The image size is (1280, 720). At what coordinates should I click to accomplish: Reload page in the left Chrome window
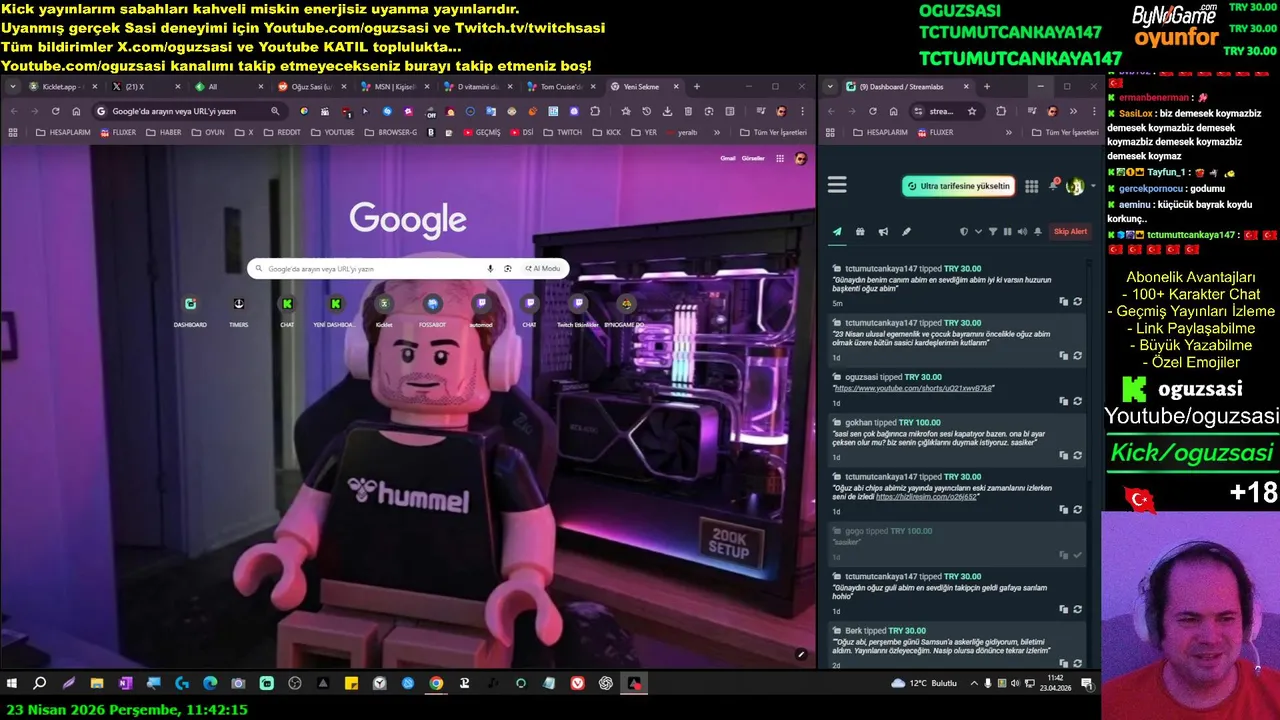(56, 111)
